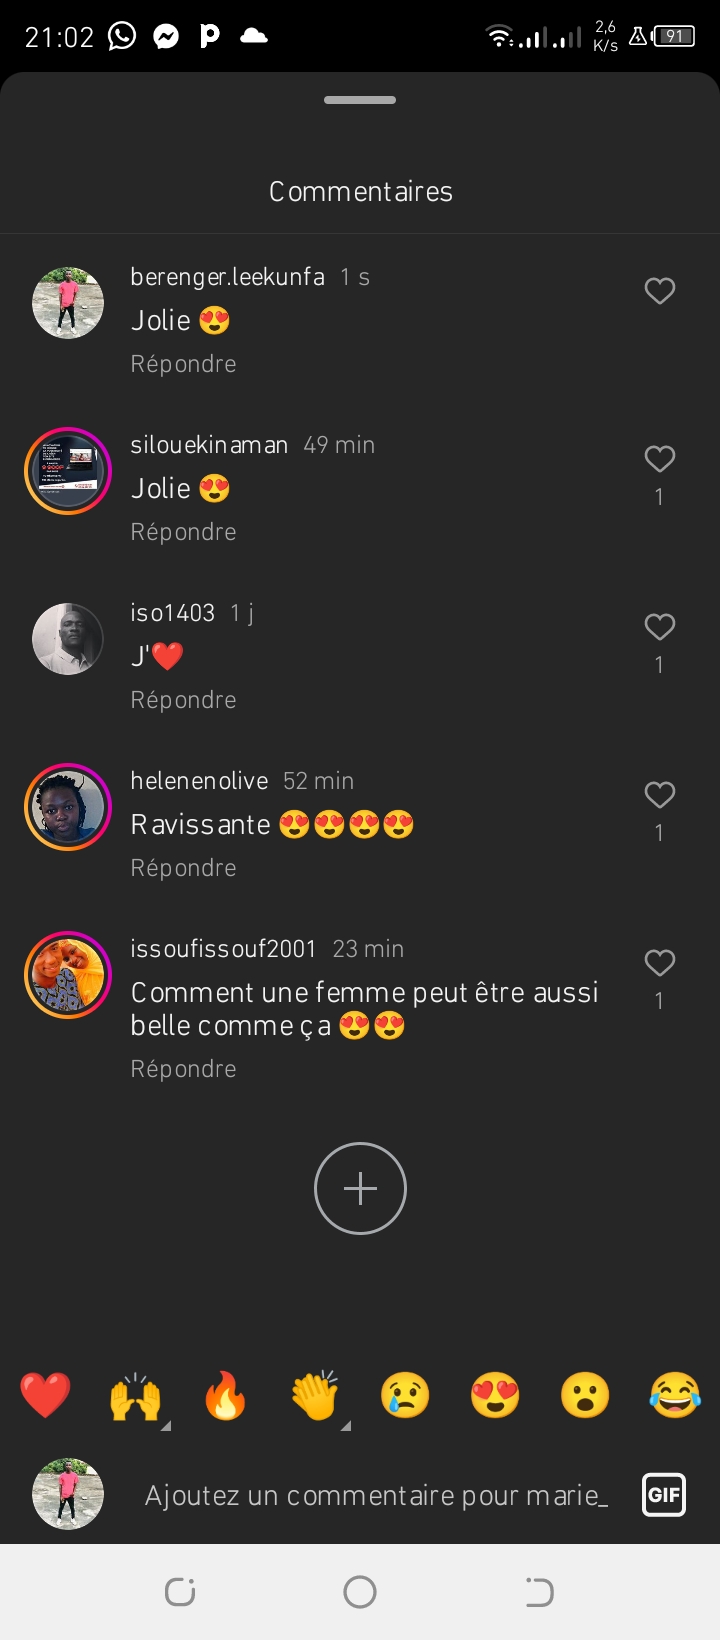Tap the fire emoji quick reaction
This screenshot has width=720, height=1640.
pos(225,1395)
